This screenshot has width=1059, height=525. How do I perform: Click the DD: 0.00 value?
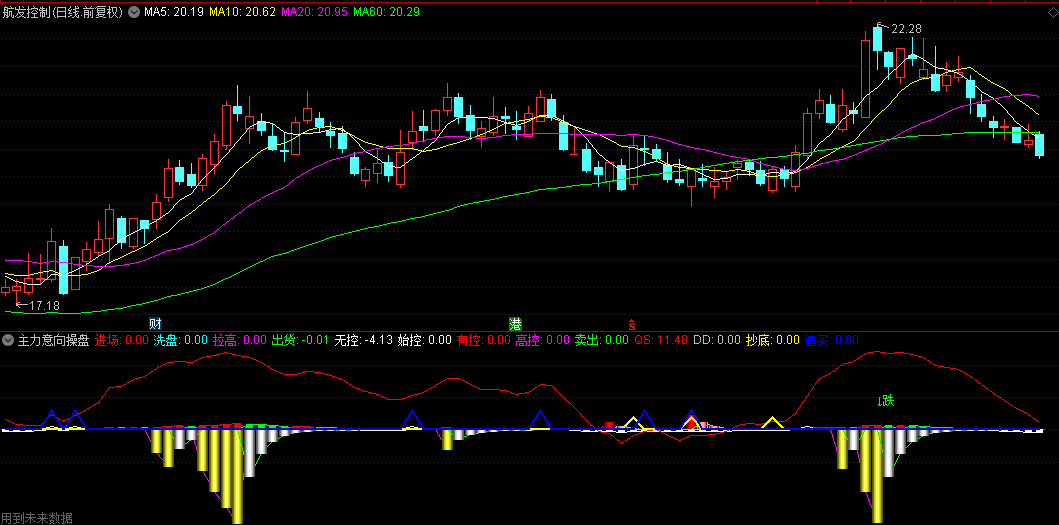(x=717, y=340)
